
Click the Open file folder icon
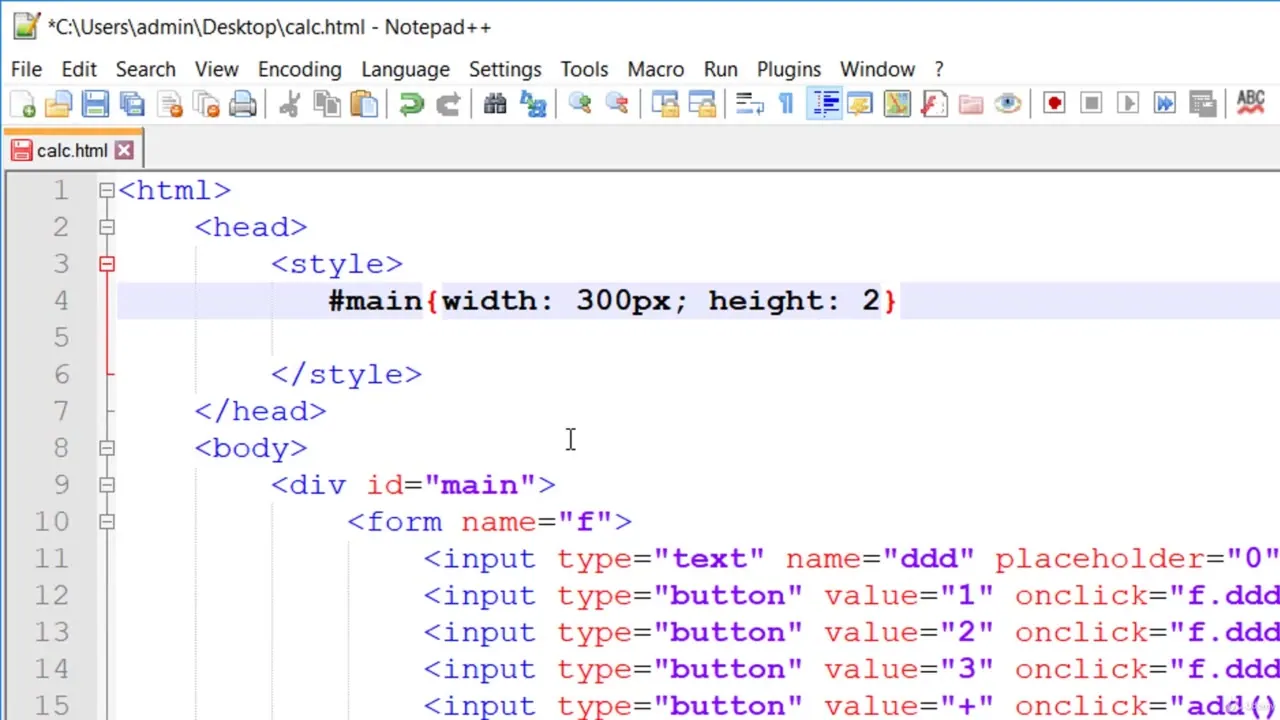[59, 103]
